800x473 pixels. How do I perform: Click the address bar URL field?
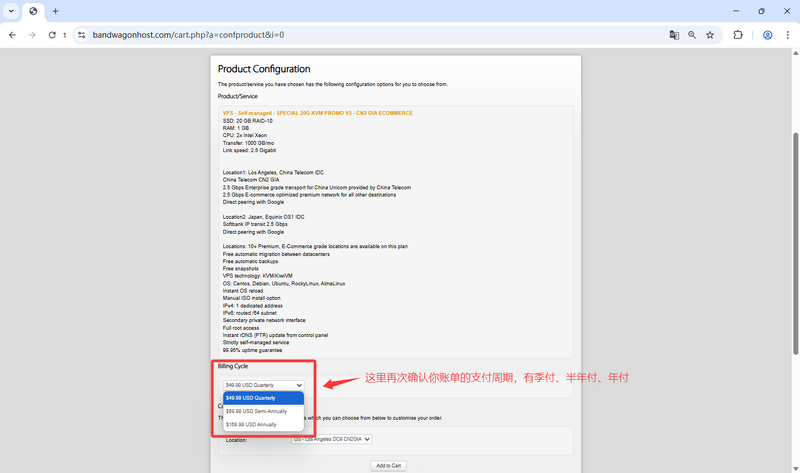click(x=350, y=34)
